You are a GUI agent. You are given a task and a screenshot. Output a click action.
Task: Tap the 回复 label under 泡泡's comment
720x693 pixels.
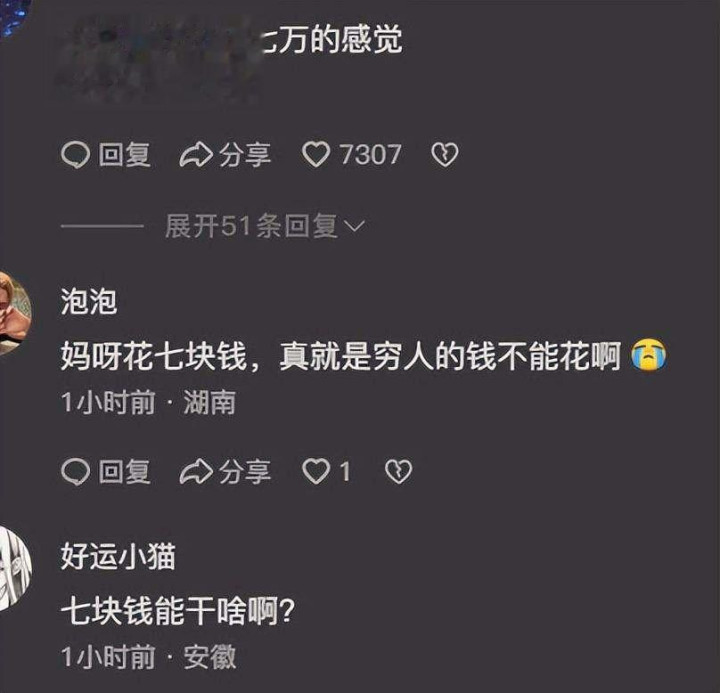click(x=124, y=472)
